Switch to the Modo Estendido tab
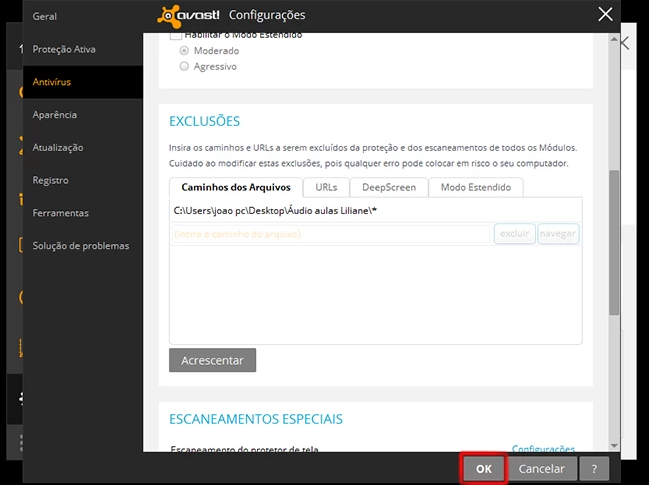This screenshot has height=485, width=649. 476,187
